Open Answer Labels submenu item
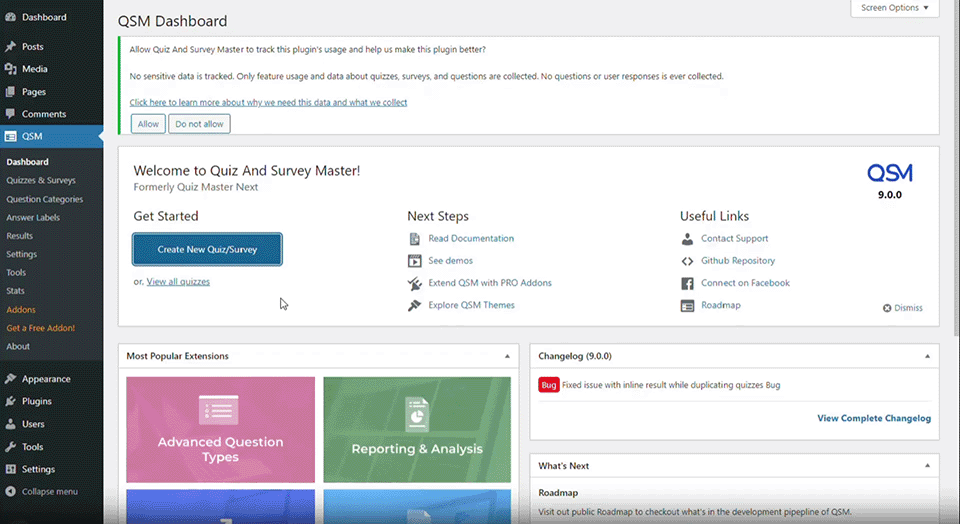The width and height of the screenshot is (960, 524). (33, 217)
